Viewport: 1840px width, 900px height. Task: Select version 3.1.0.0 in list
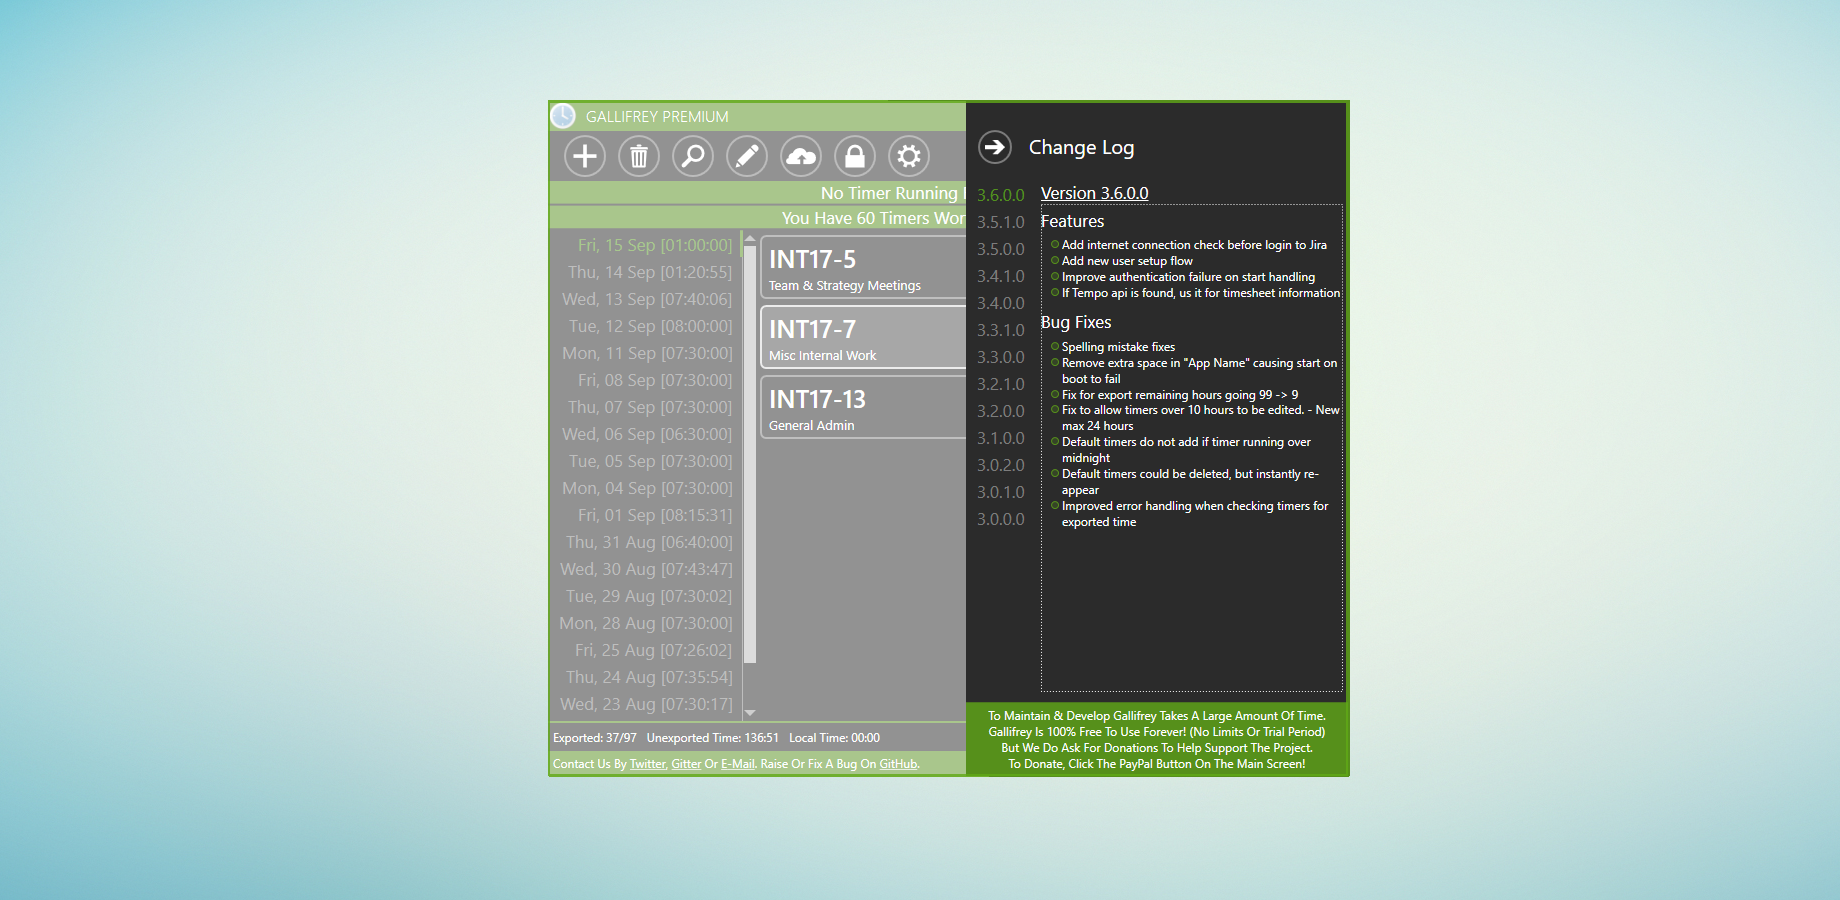point(1001,438)
